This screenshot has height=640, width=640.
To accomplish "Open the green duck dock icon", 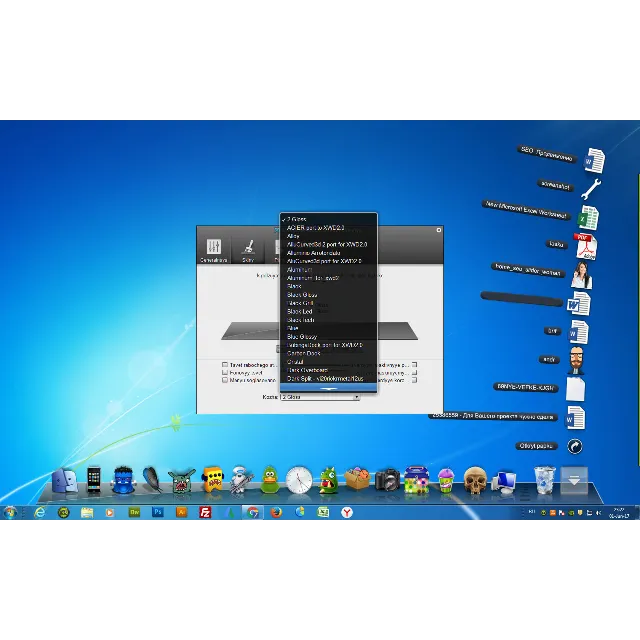I will (270, 480).
